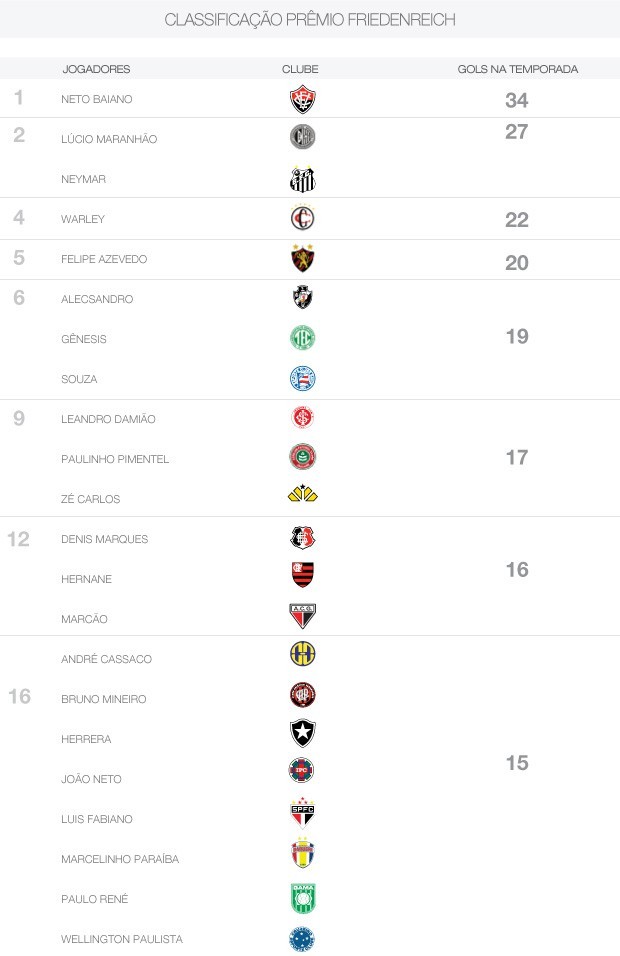The height and width of the screenshot is (956, 620).
Task: Click the Clube column header
Action: [x=300, y=69]
